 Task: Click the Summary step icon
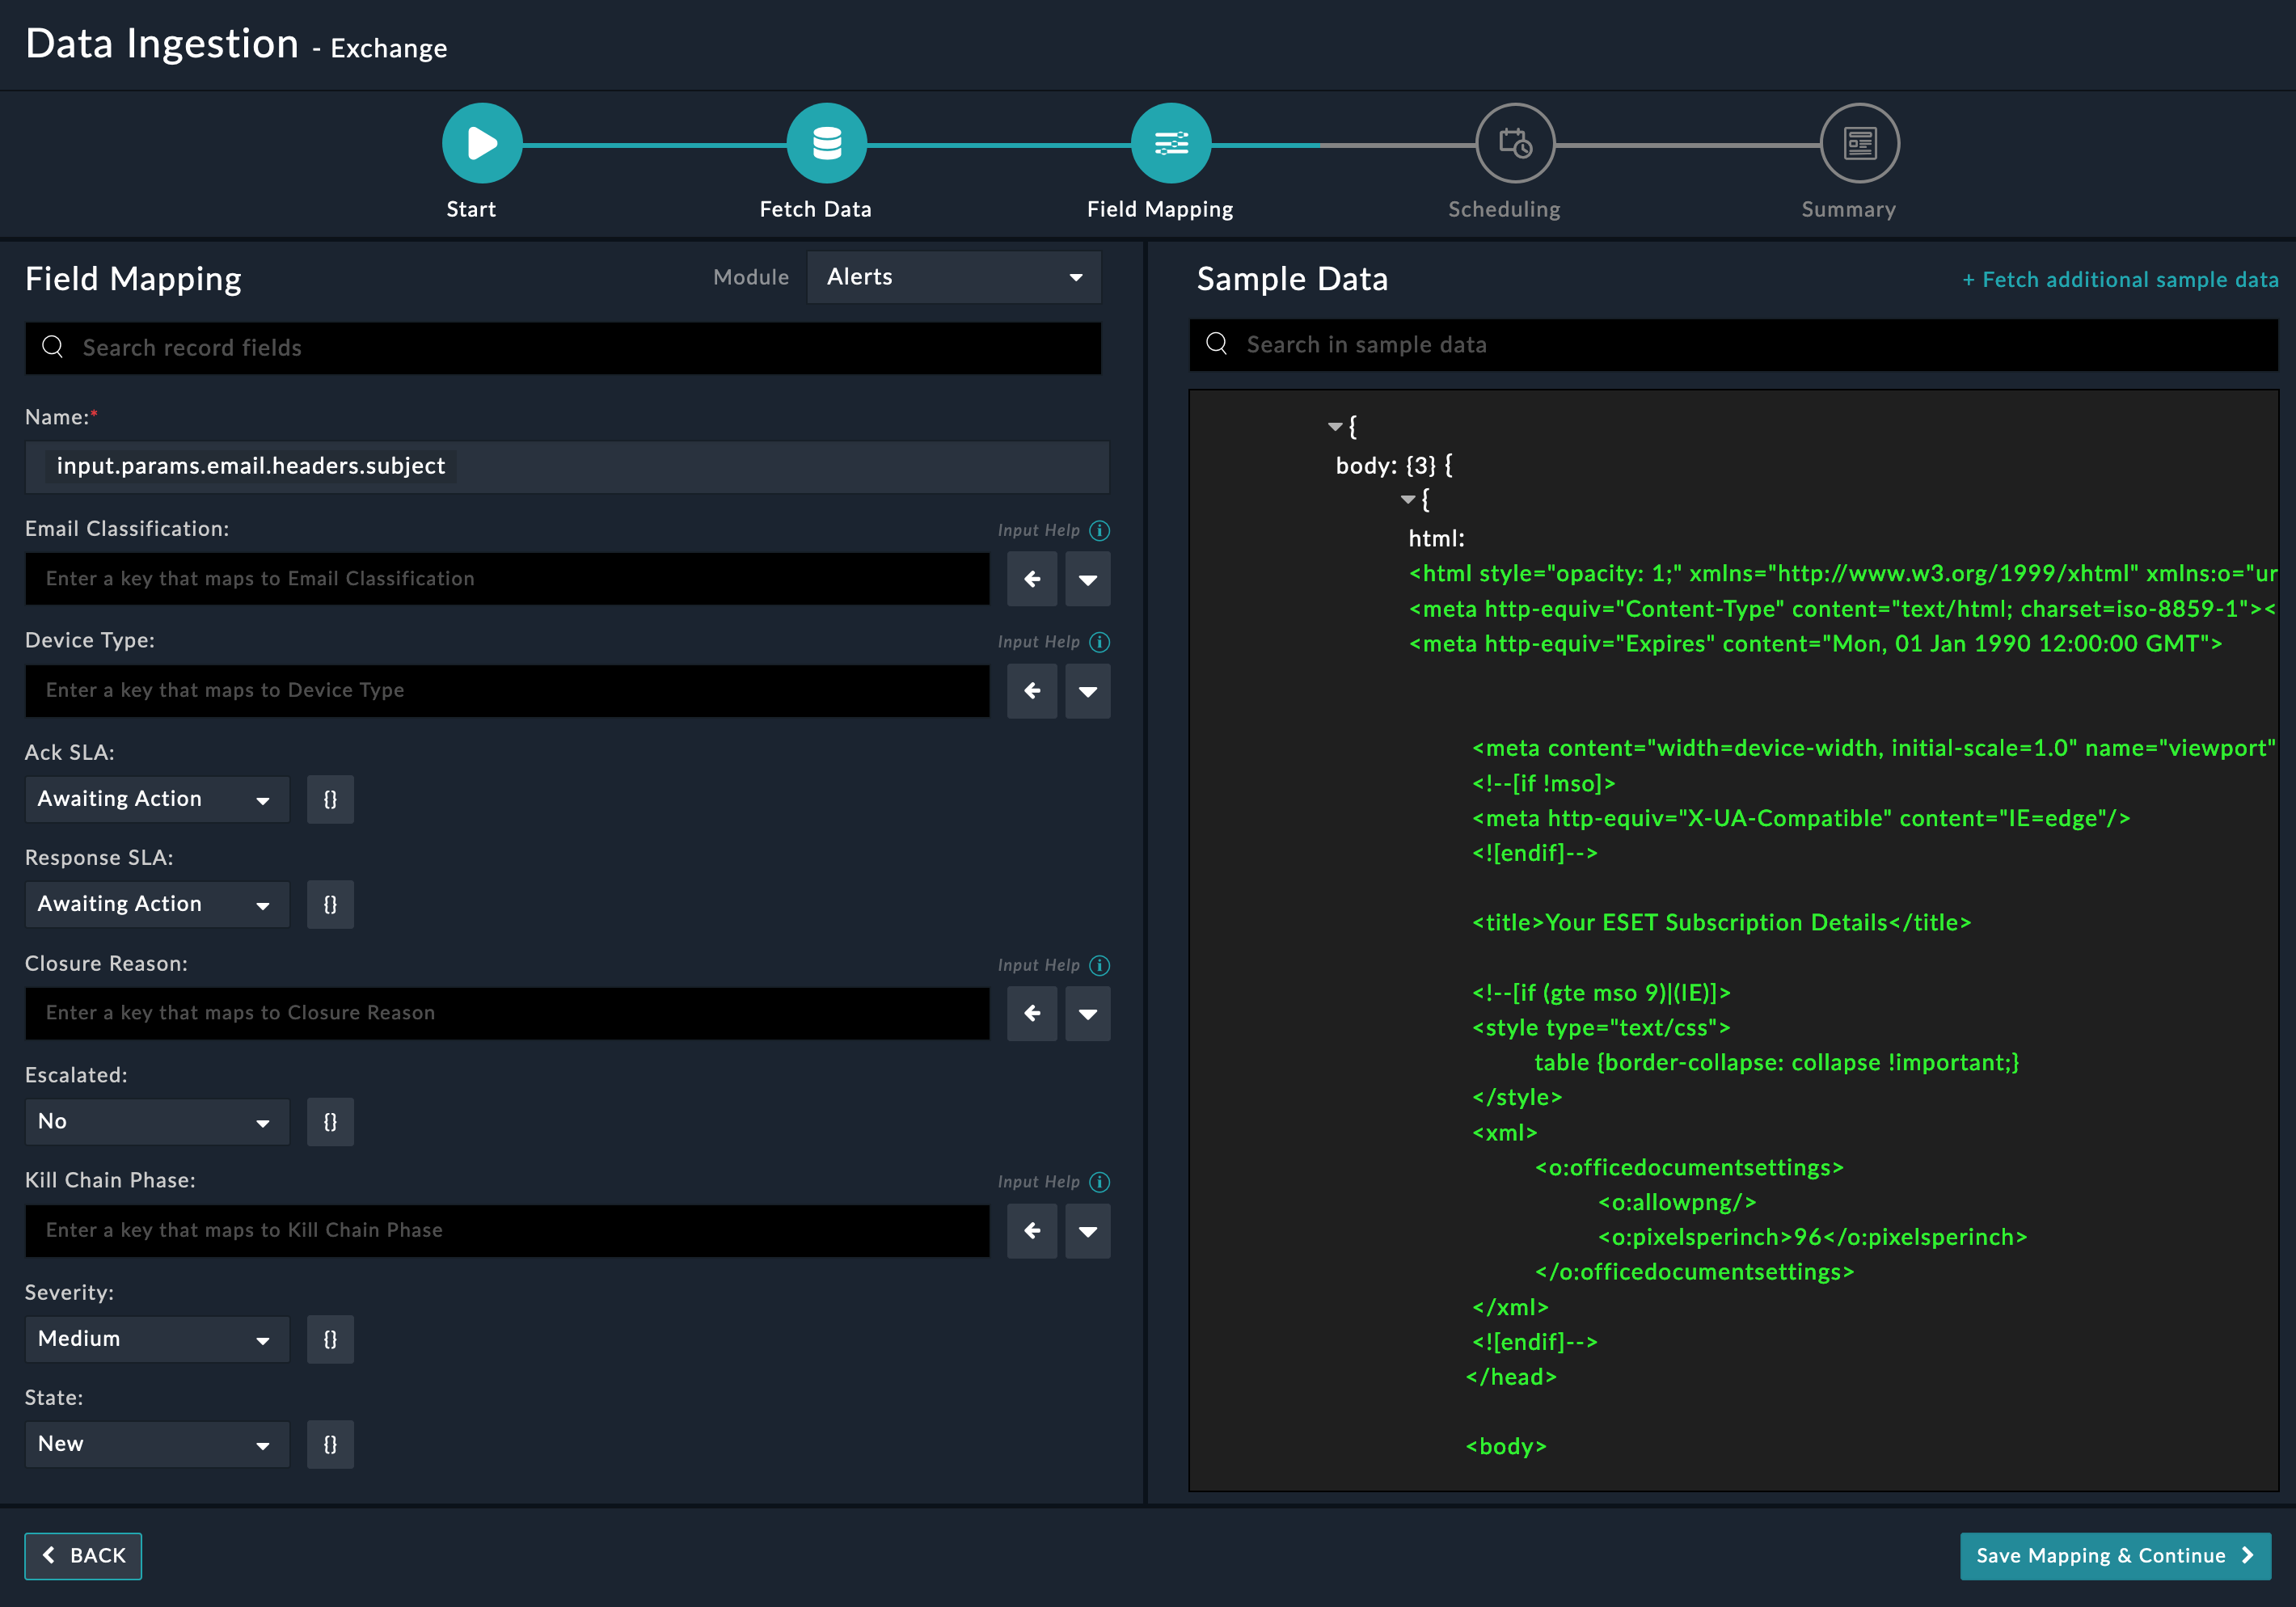pos(1859,143)
